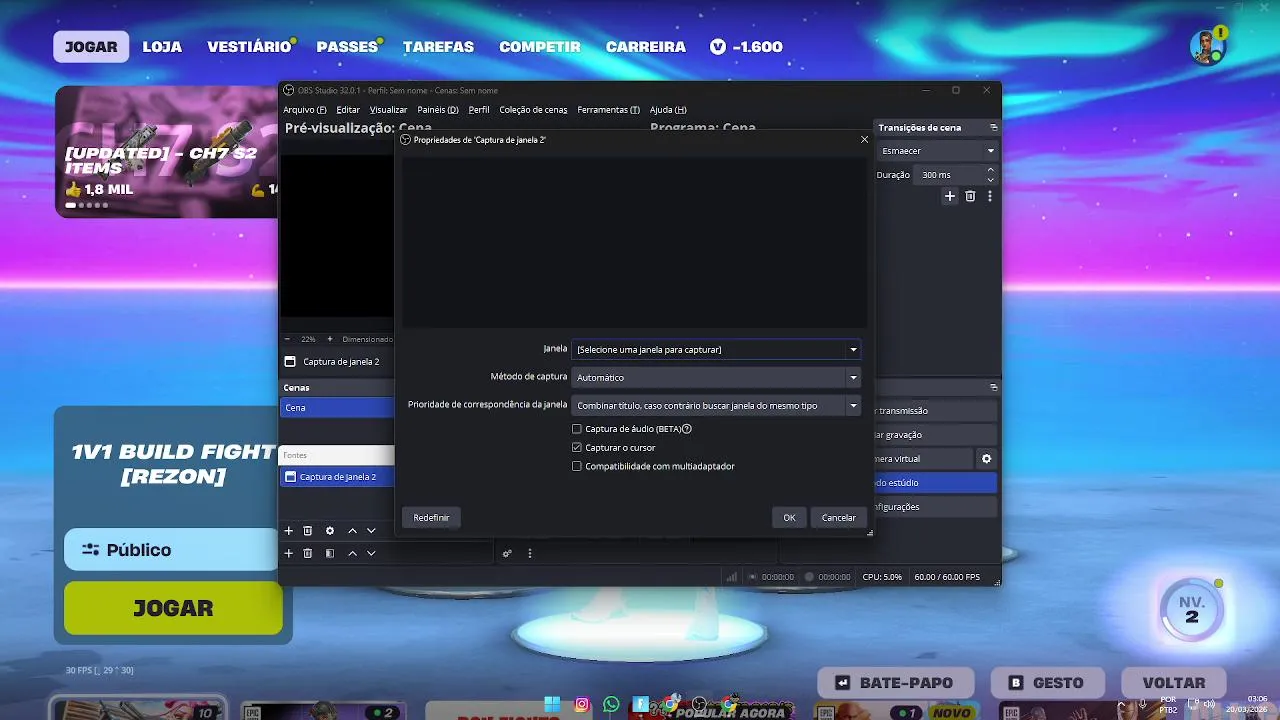This screenshot has height=720, width=1280.
Task: Switch to COMPETIR tab in Fortnite
Action: click(540, 47)
